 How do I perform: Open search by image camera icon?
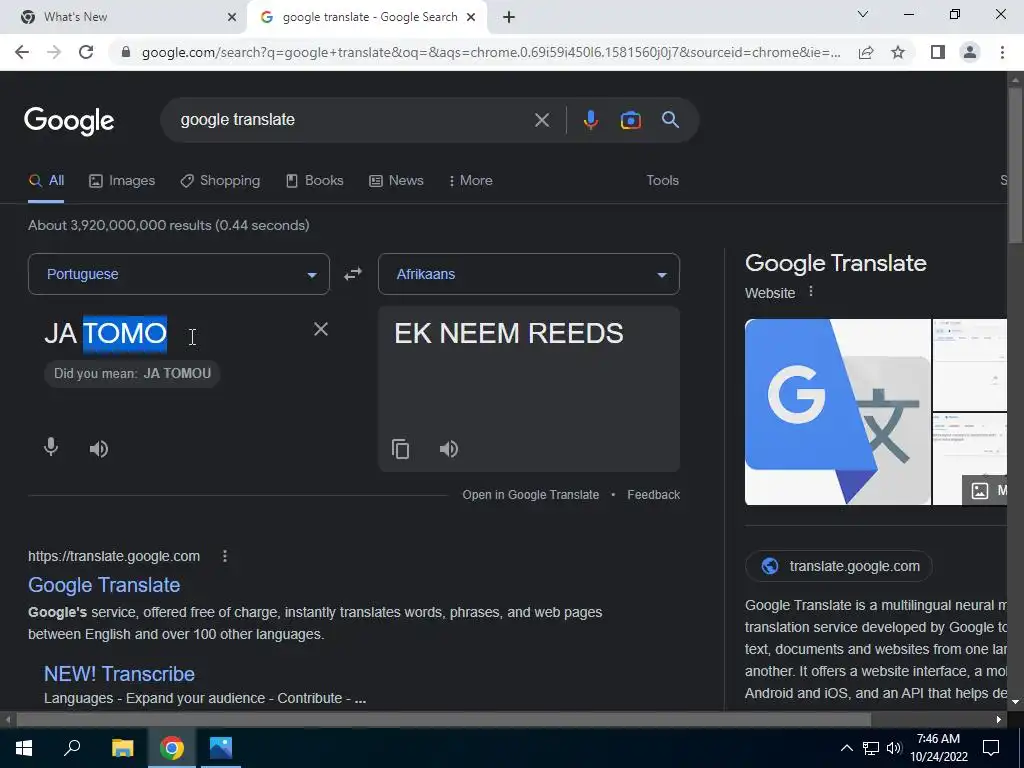point(630,120)
